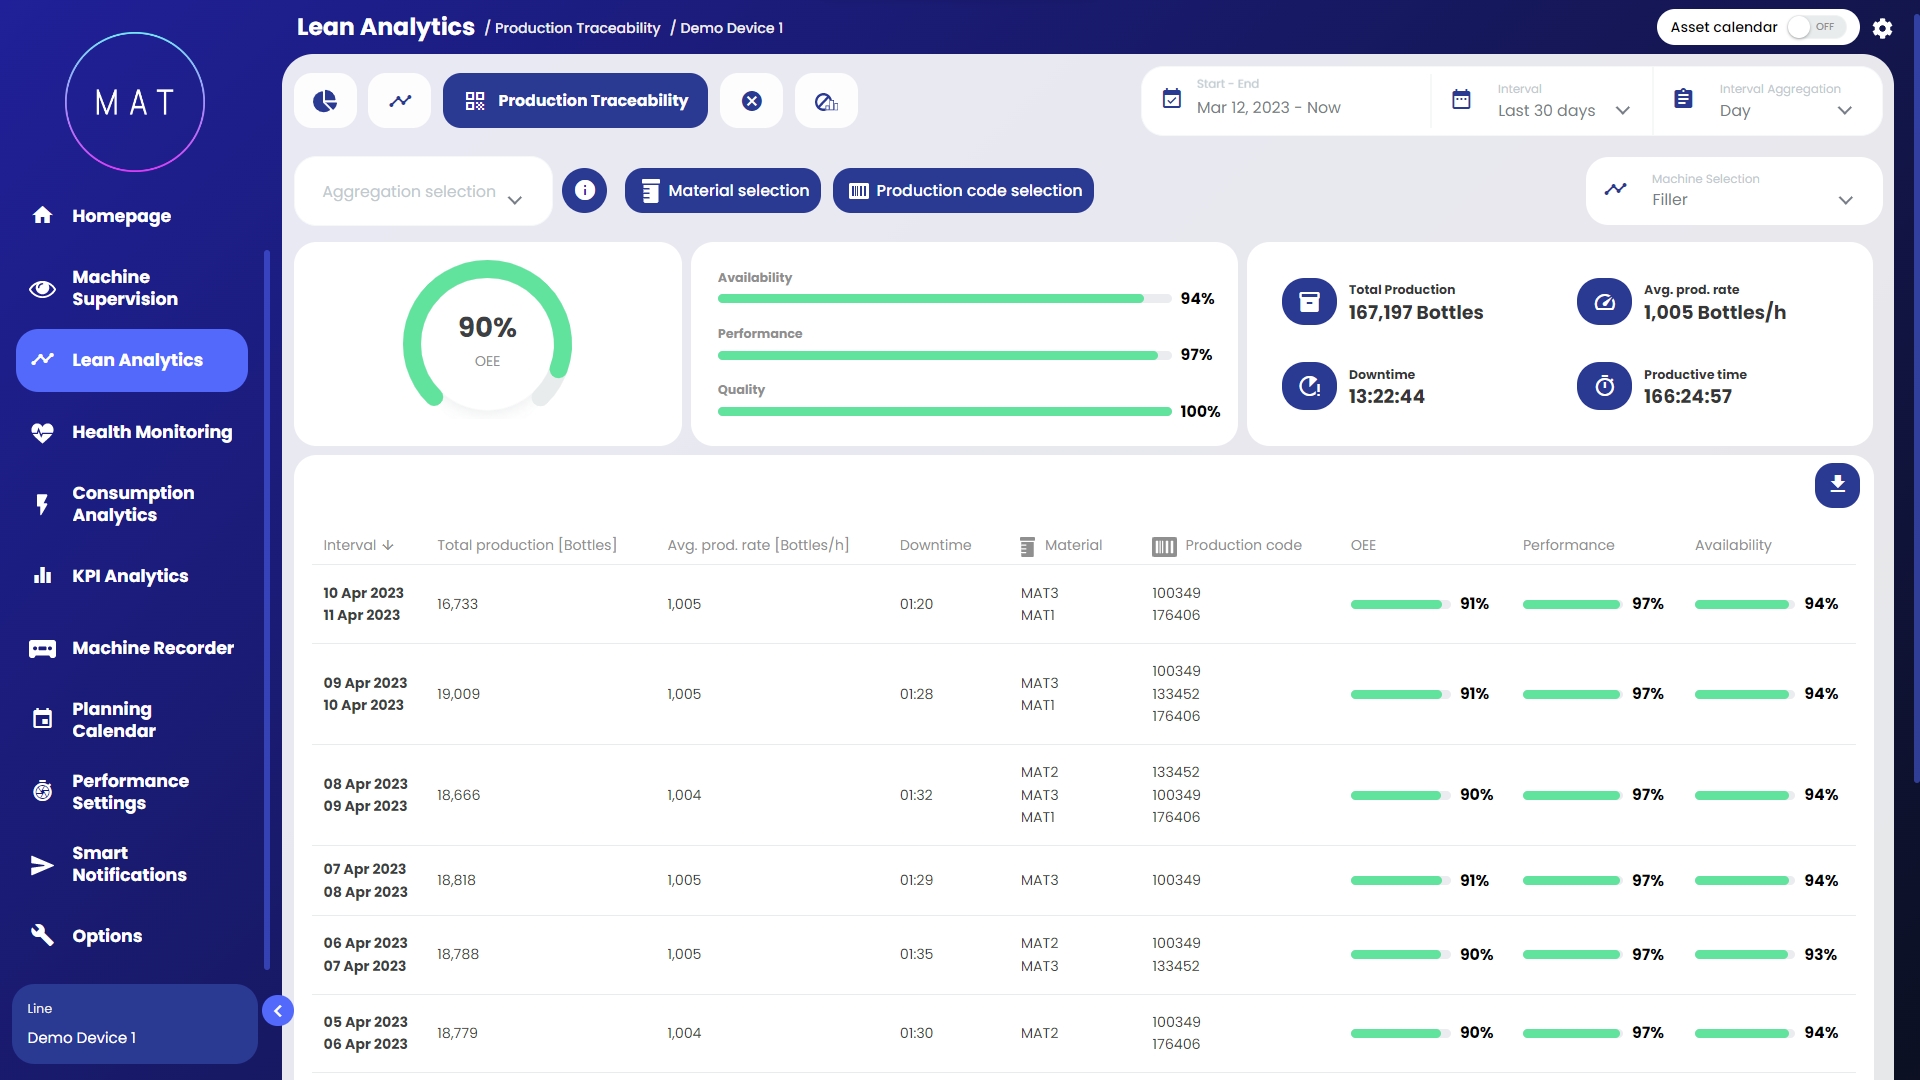The image size is (1920, 1080).
Task: Collapse the sidebar with arrow button
Action: [x=278, y=1011]
